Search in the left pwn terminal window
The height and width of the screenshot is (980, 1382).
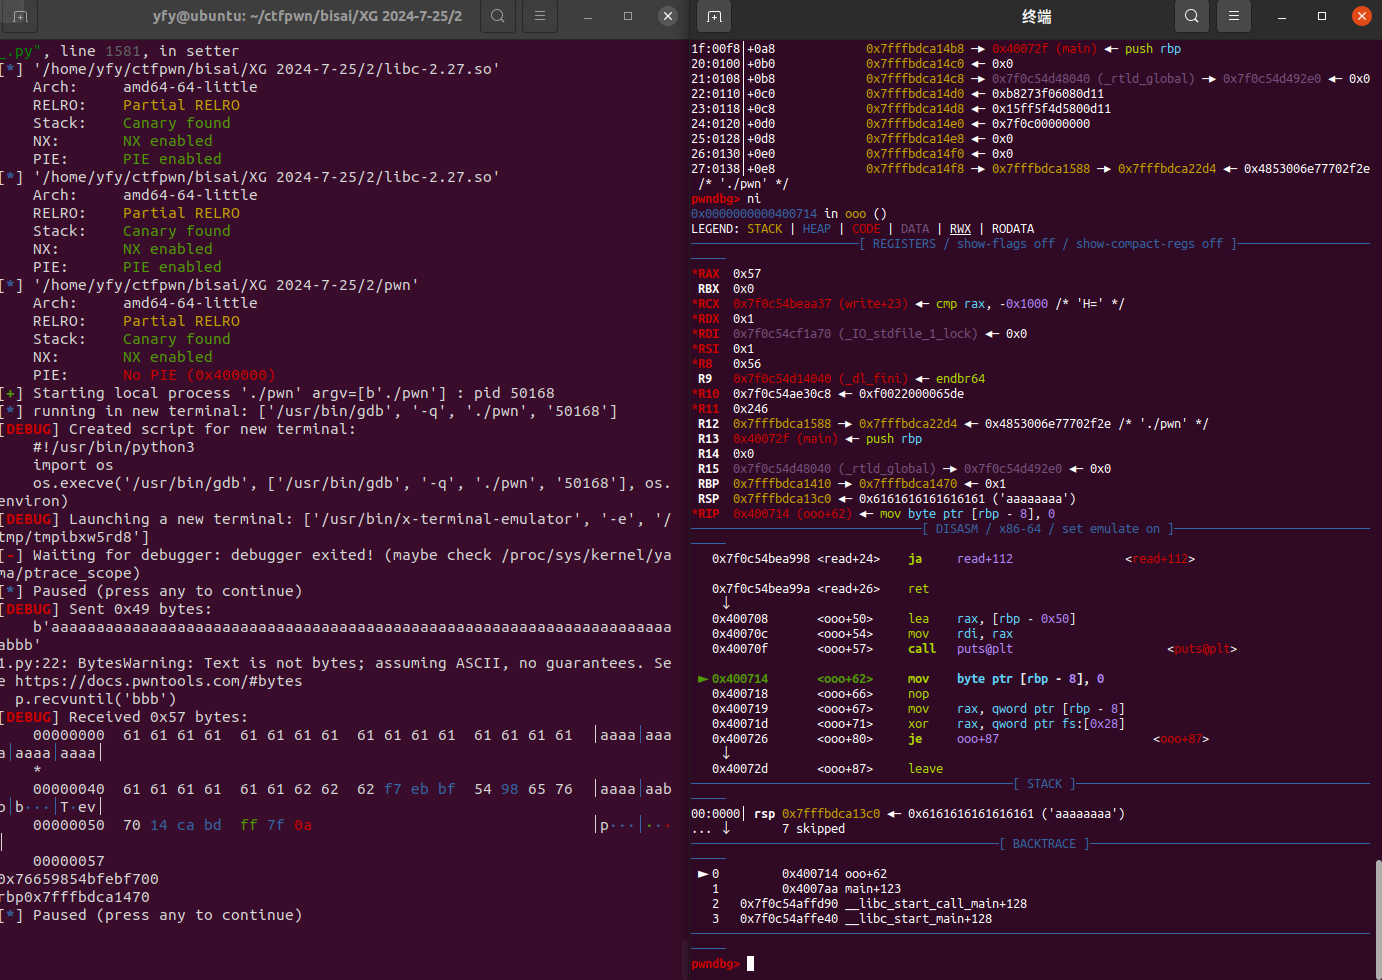click(498, 16)
